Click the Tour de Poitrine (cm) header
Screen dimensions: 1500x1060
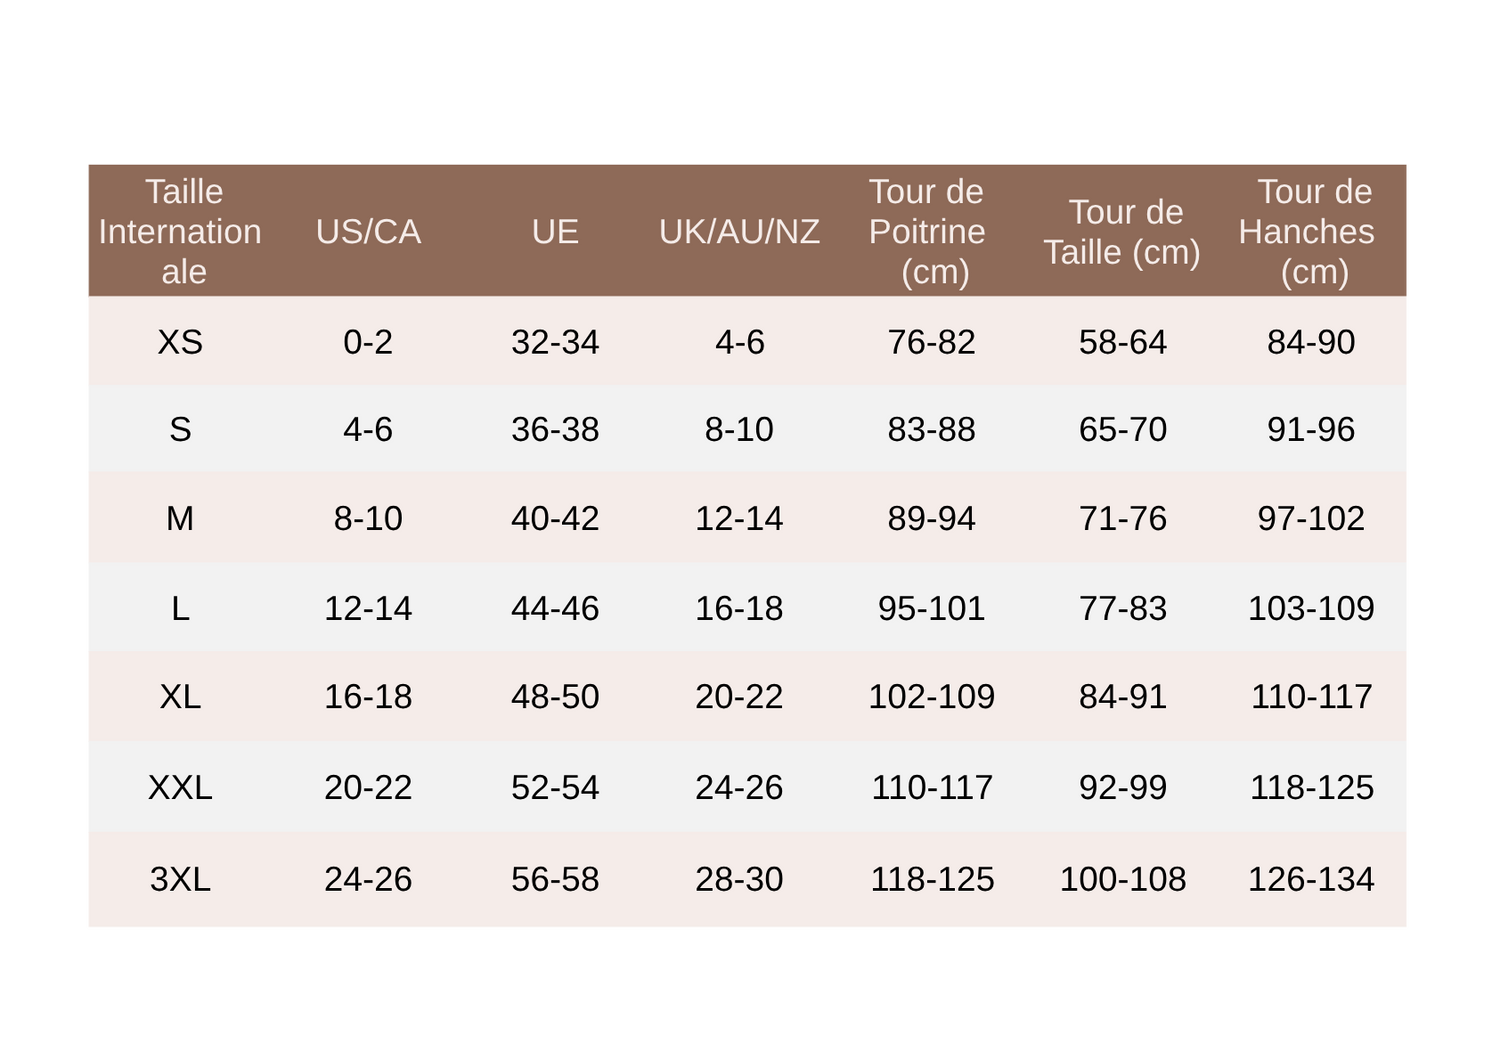pos(928,231)
